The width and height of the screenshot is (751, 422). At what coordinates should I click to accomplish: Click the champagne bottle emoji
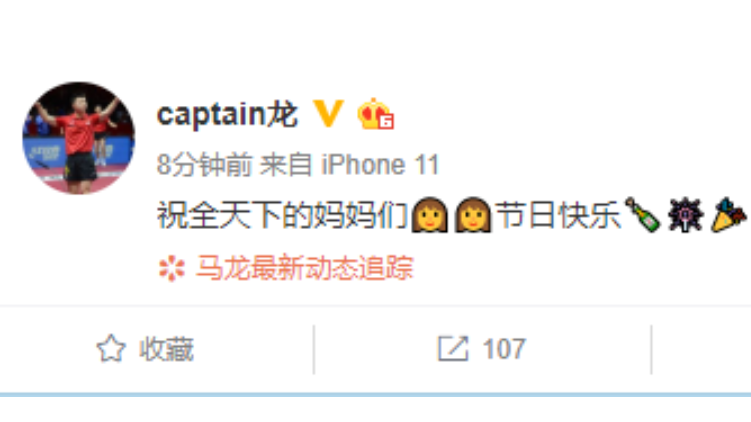[x=643, y=215]
